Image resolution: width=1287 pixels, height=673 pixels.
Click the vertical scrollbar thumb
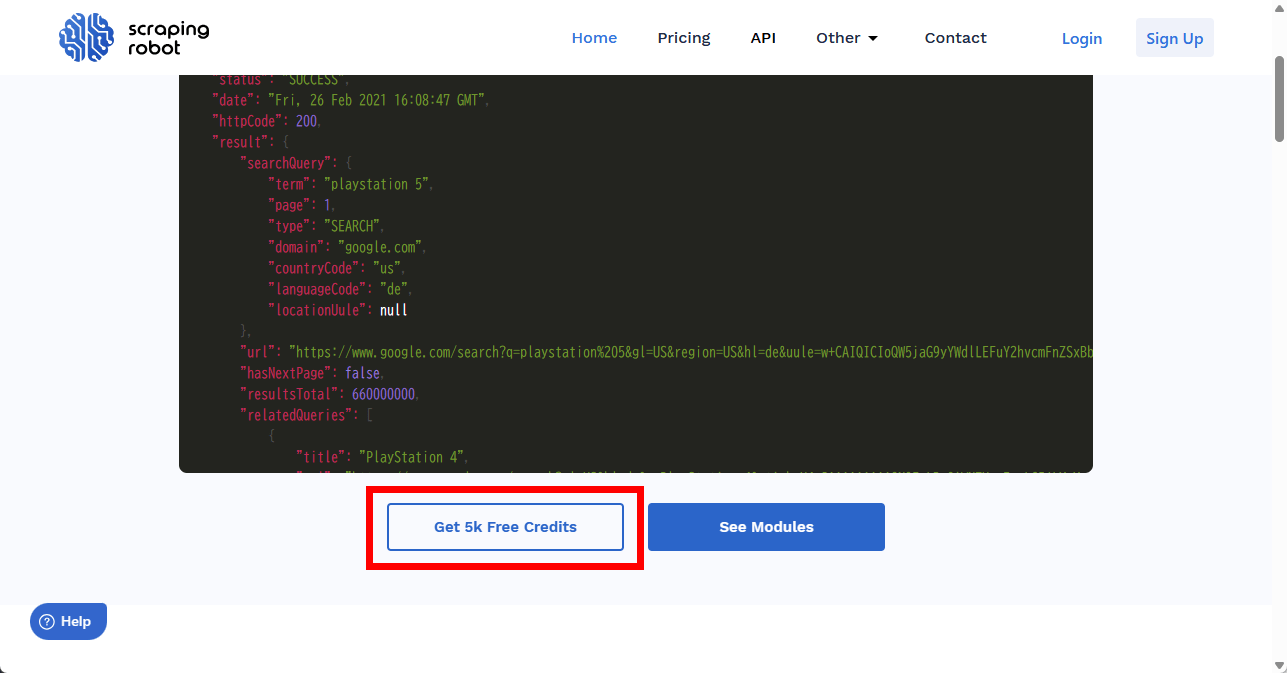(1279, 98)
